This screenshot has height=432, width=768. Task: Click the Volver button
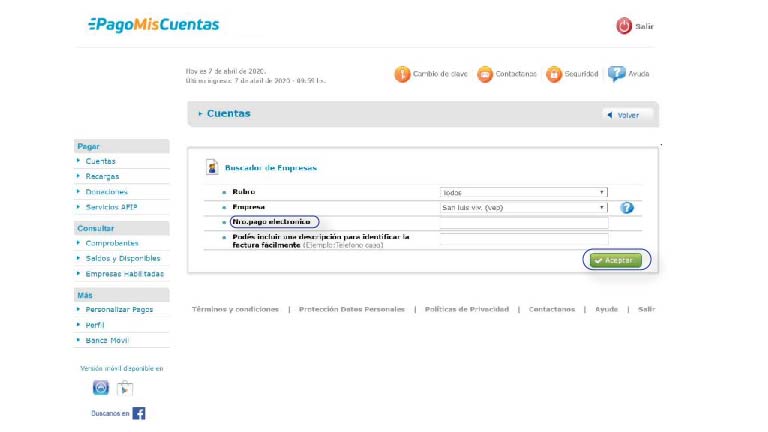pyautogui.click(x=627, y=115)
